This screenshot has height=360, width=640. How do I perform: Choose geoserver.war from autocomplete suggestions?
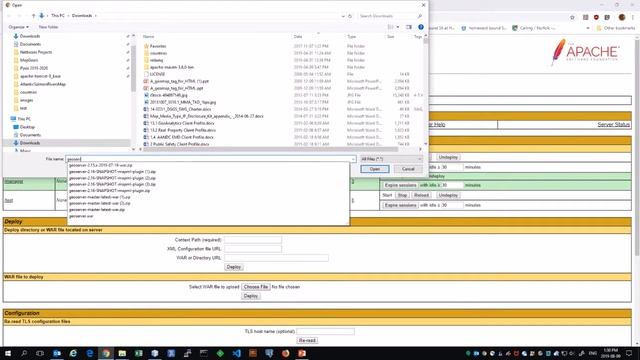pyautogui.click(x=81, y=216)
